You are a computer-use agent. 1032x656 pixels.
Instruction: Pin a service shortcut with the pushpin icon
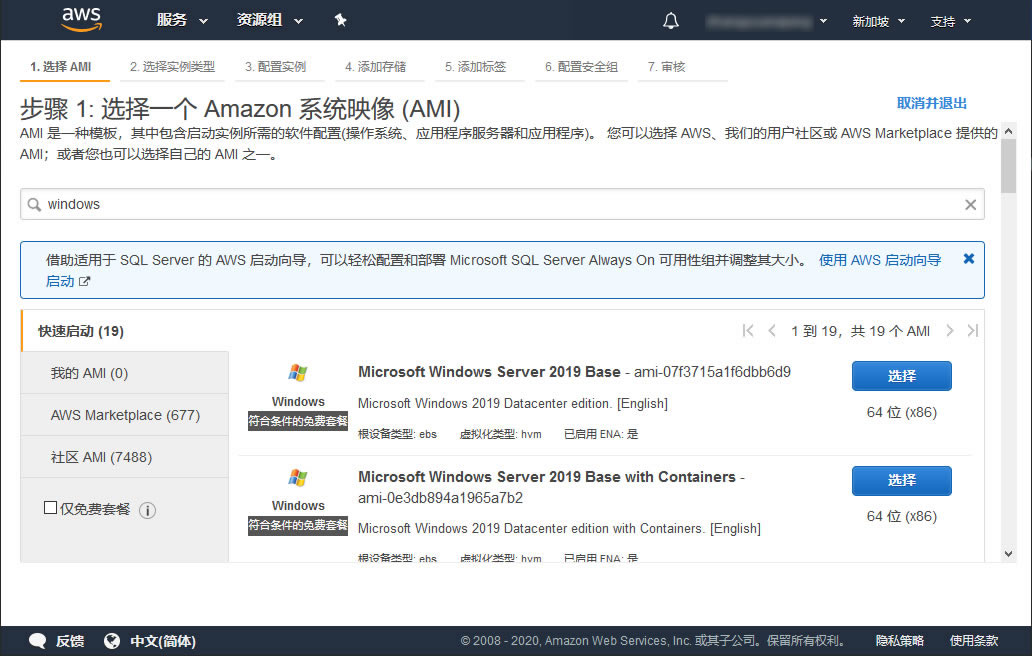(x=340, y=20)
